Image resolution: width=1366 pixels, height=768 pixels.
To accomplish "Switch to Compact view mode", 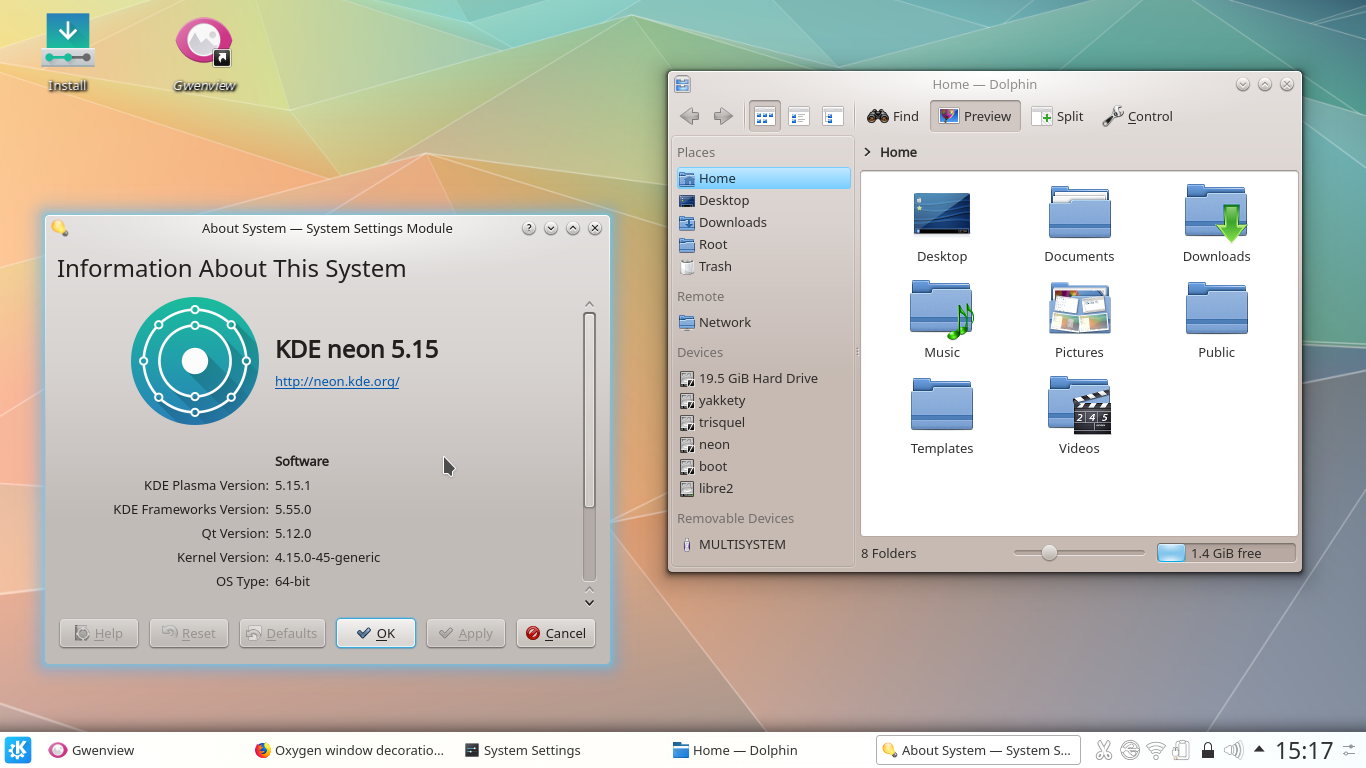I will (x=799, y=116).
